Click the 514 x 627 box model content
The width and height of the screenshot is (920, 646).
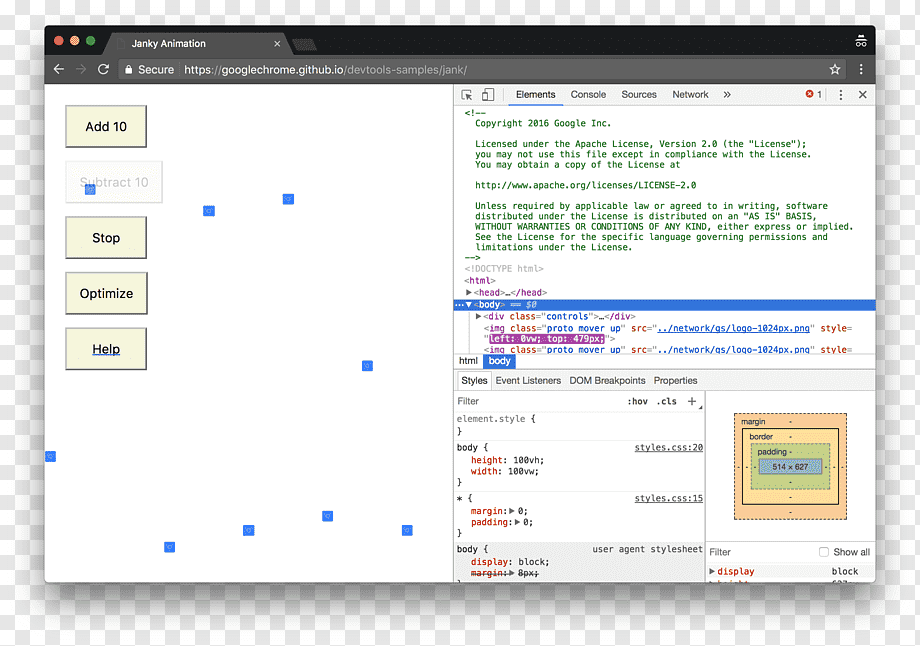coord(790,467)
